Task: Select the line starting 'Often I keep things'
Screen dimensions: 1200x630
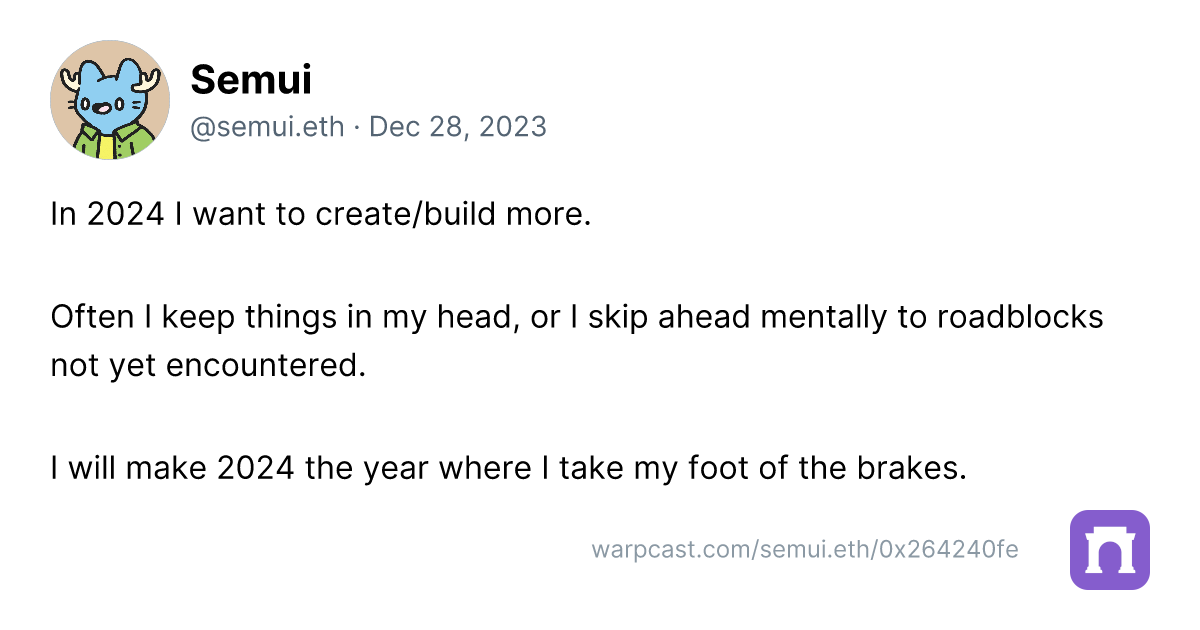Action: 577,317
